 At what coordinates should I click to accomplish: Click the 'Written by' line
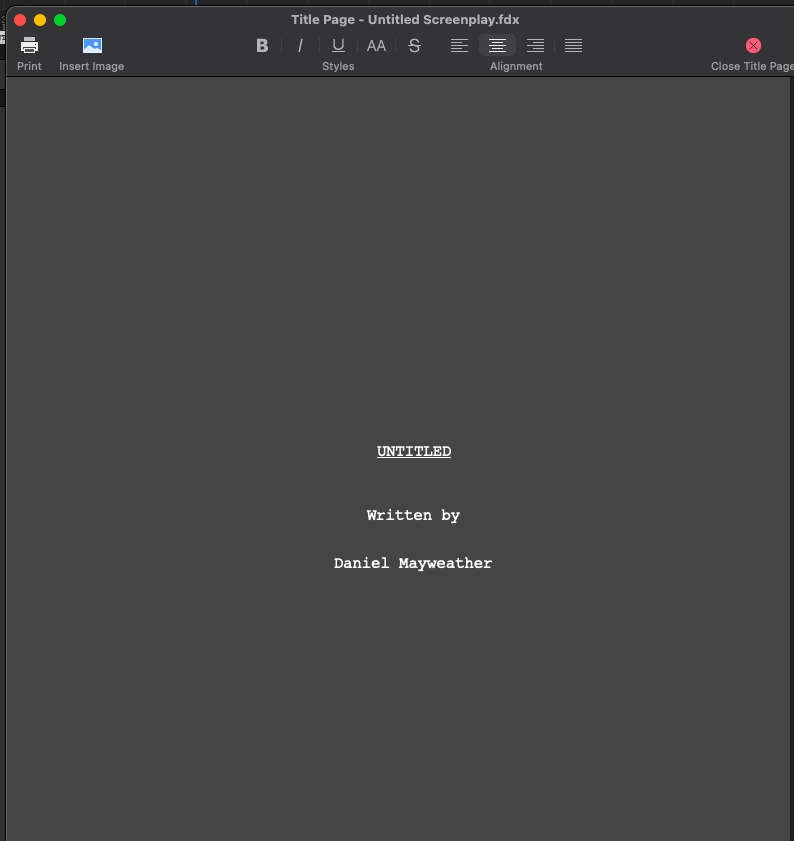(x=413, y=515)
